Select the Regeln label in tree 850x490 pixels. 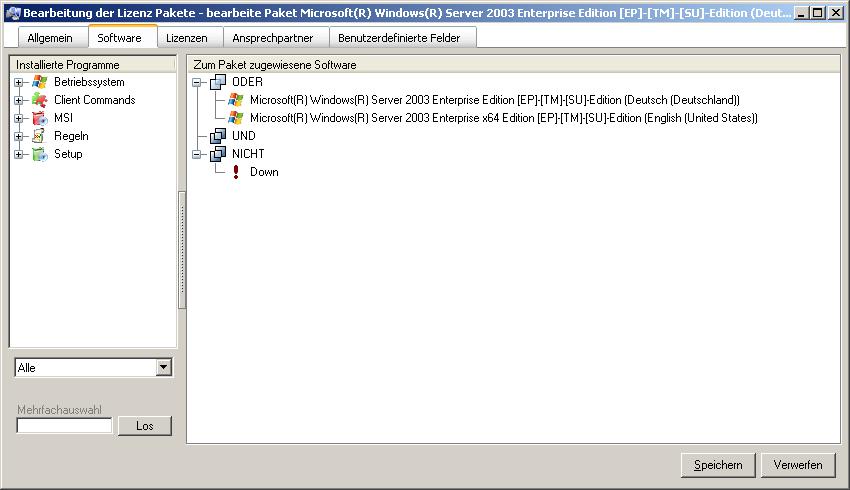pos(71,136)
